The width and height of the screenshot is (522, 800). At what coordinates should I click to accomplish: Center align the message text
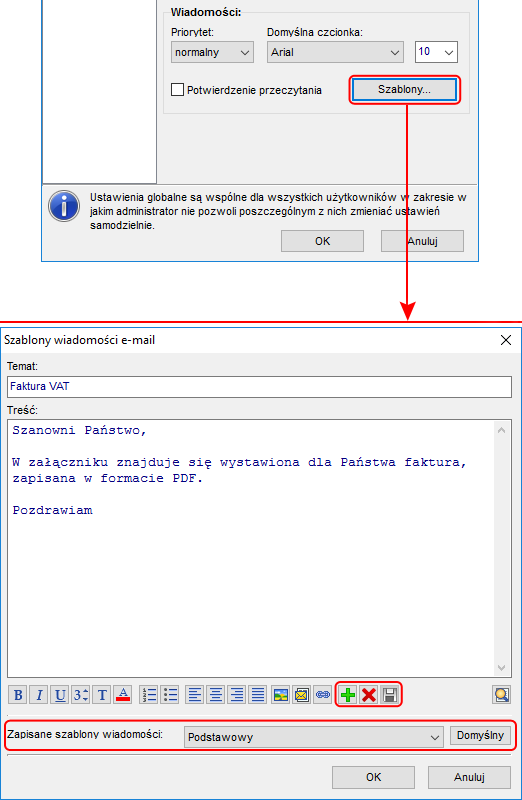click(216, 695)
